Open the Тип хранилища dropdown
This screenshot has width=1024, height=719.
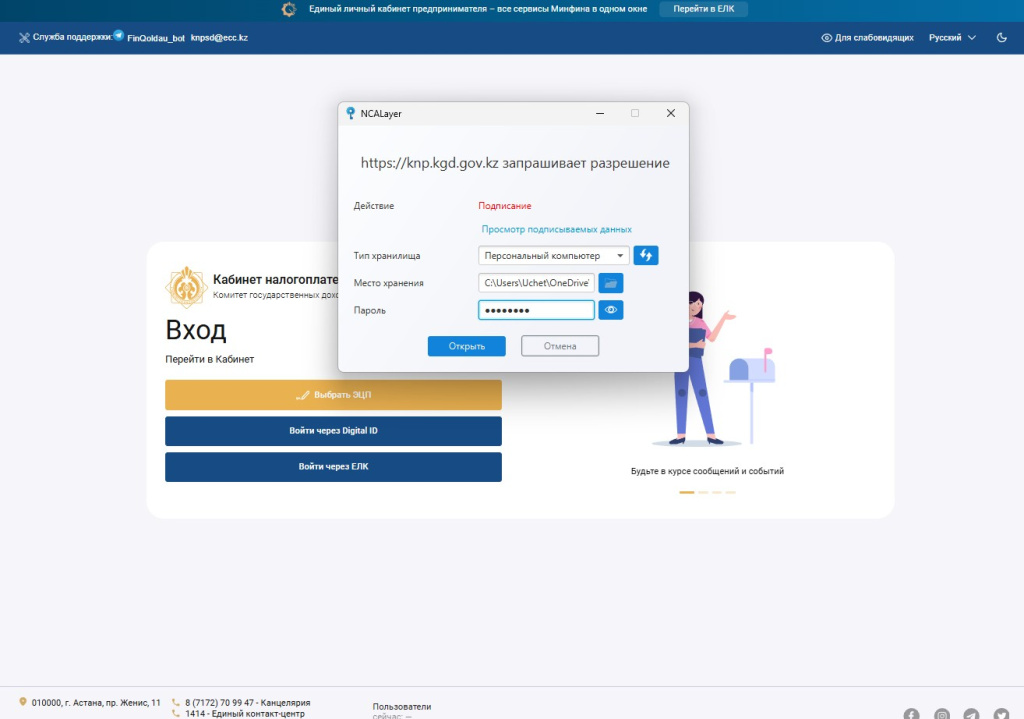pyautogui.click(x=621, y=255)
